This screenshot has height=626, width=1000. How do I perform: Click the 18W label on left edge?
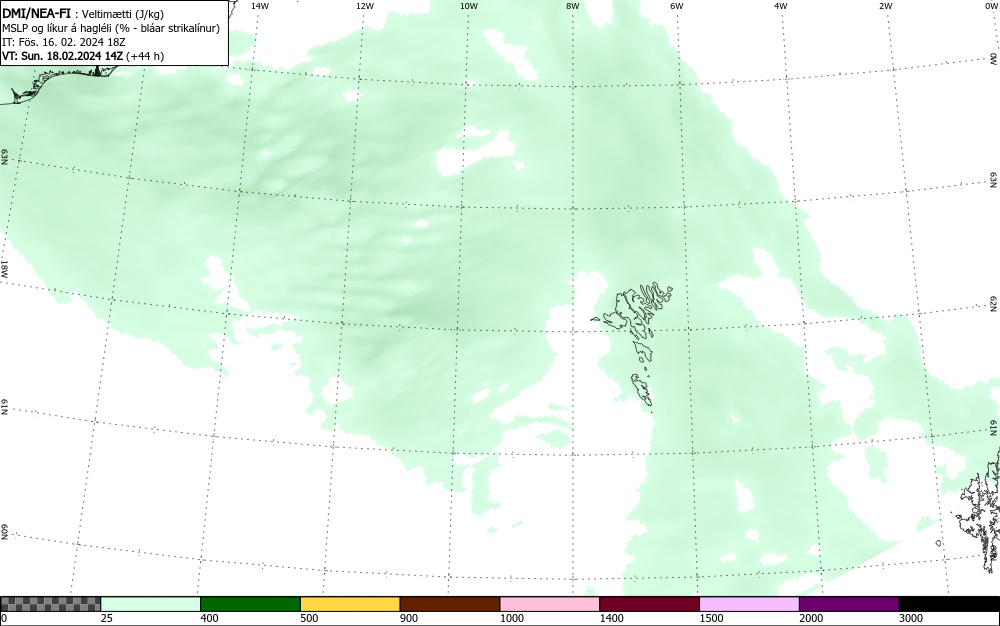(4, 268)
